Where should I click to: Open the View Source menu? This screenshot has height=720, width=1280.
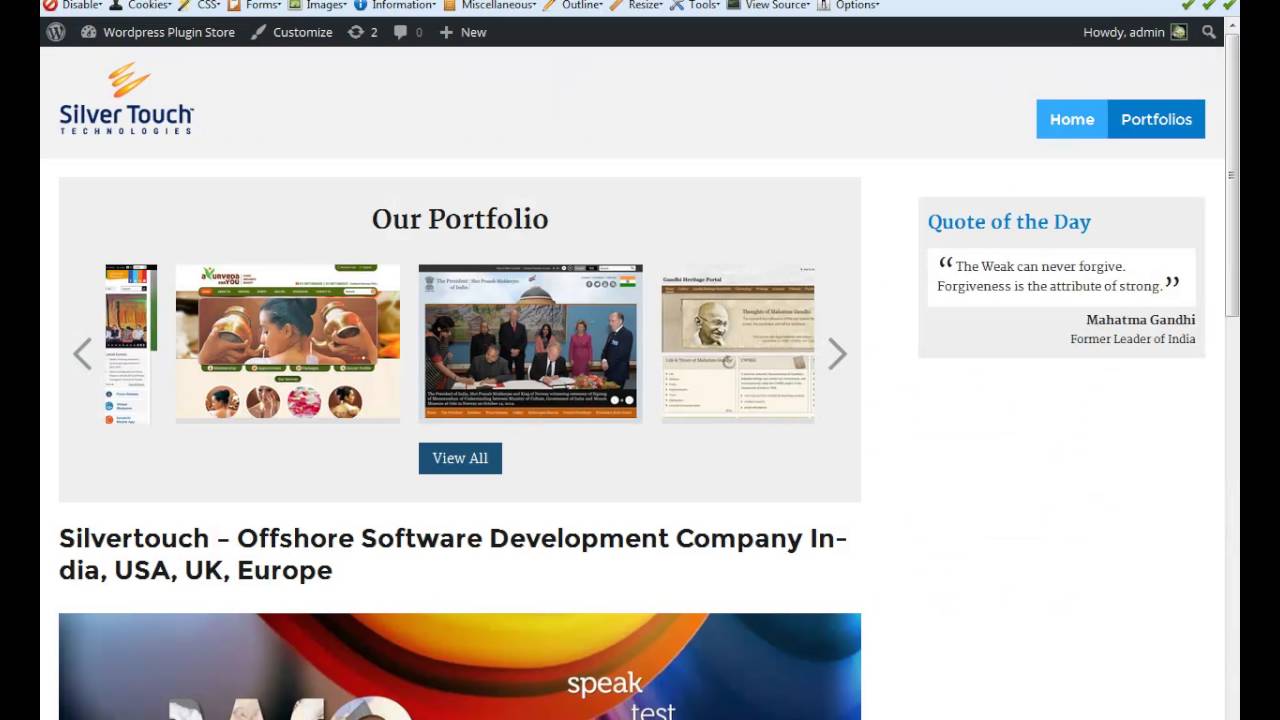click(x=769, y=5)
